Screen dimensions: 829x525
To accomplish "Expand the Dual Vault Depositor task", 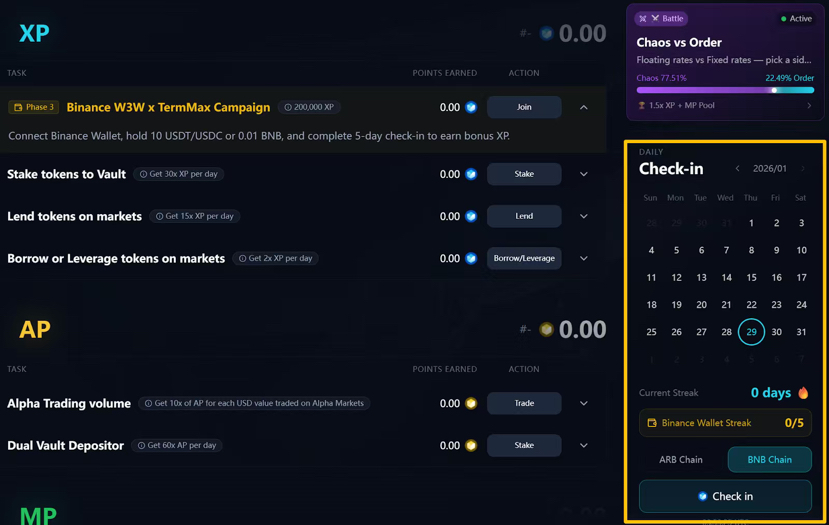I will click(x=584, y=446).
